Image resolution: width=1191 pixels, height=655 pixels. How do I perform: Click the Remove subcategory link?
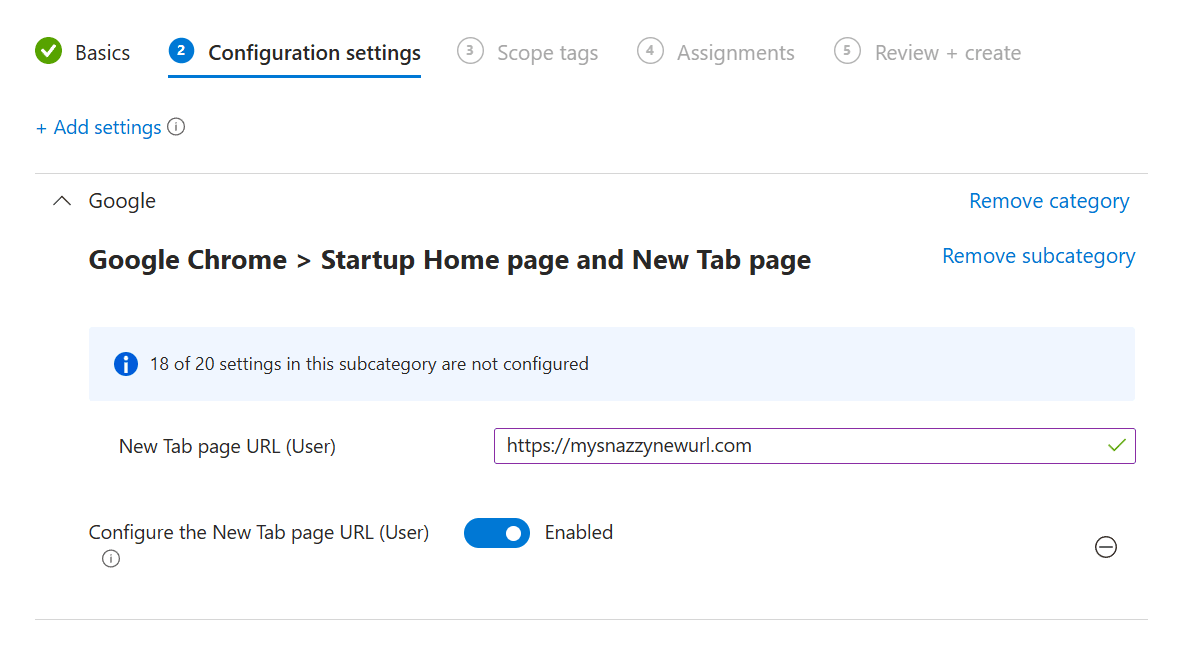point(1038,256)
